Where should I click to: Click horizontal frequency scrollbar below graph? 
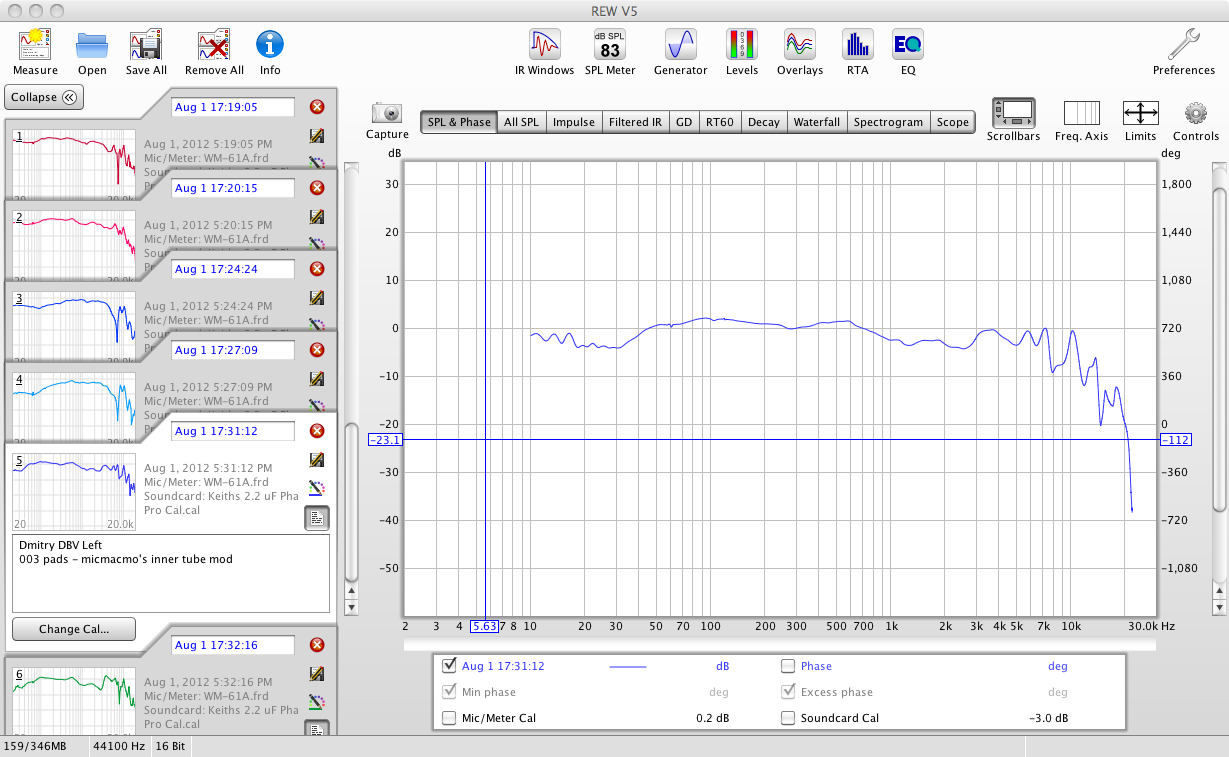click(x=779, y=646)
